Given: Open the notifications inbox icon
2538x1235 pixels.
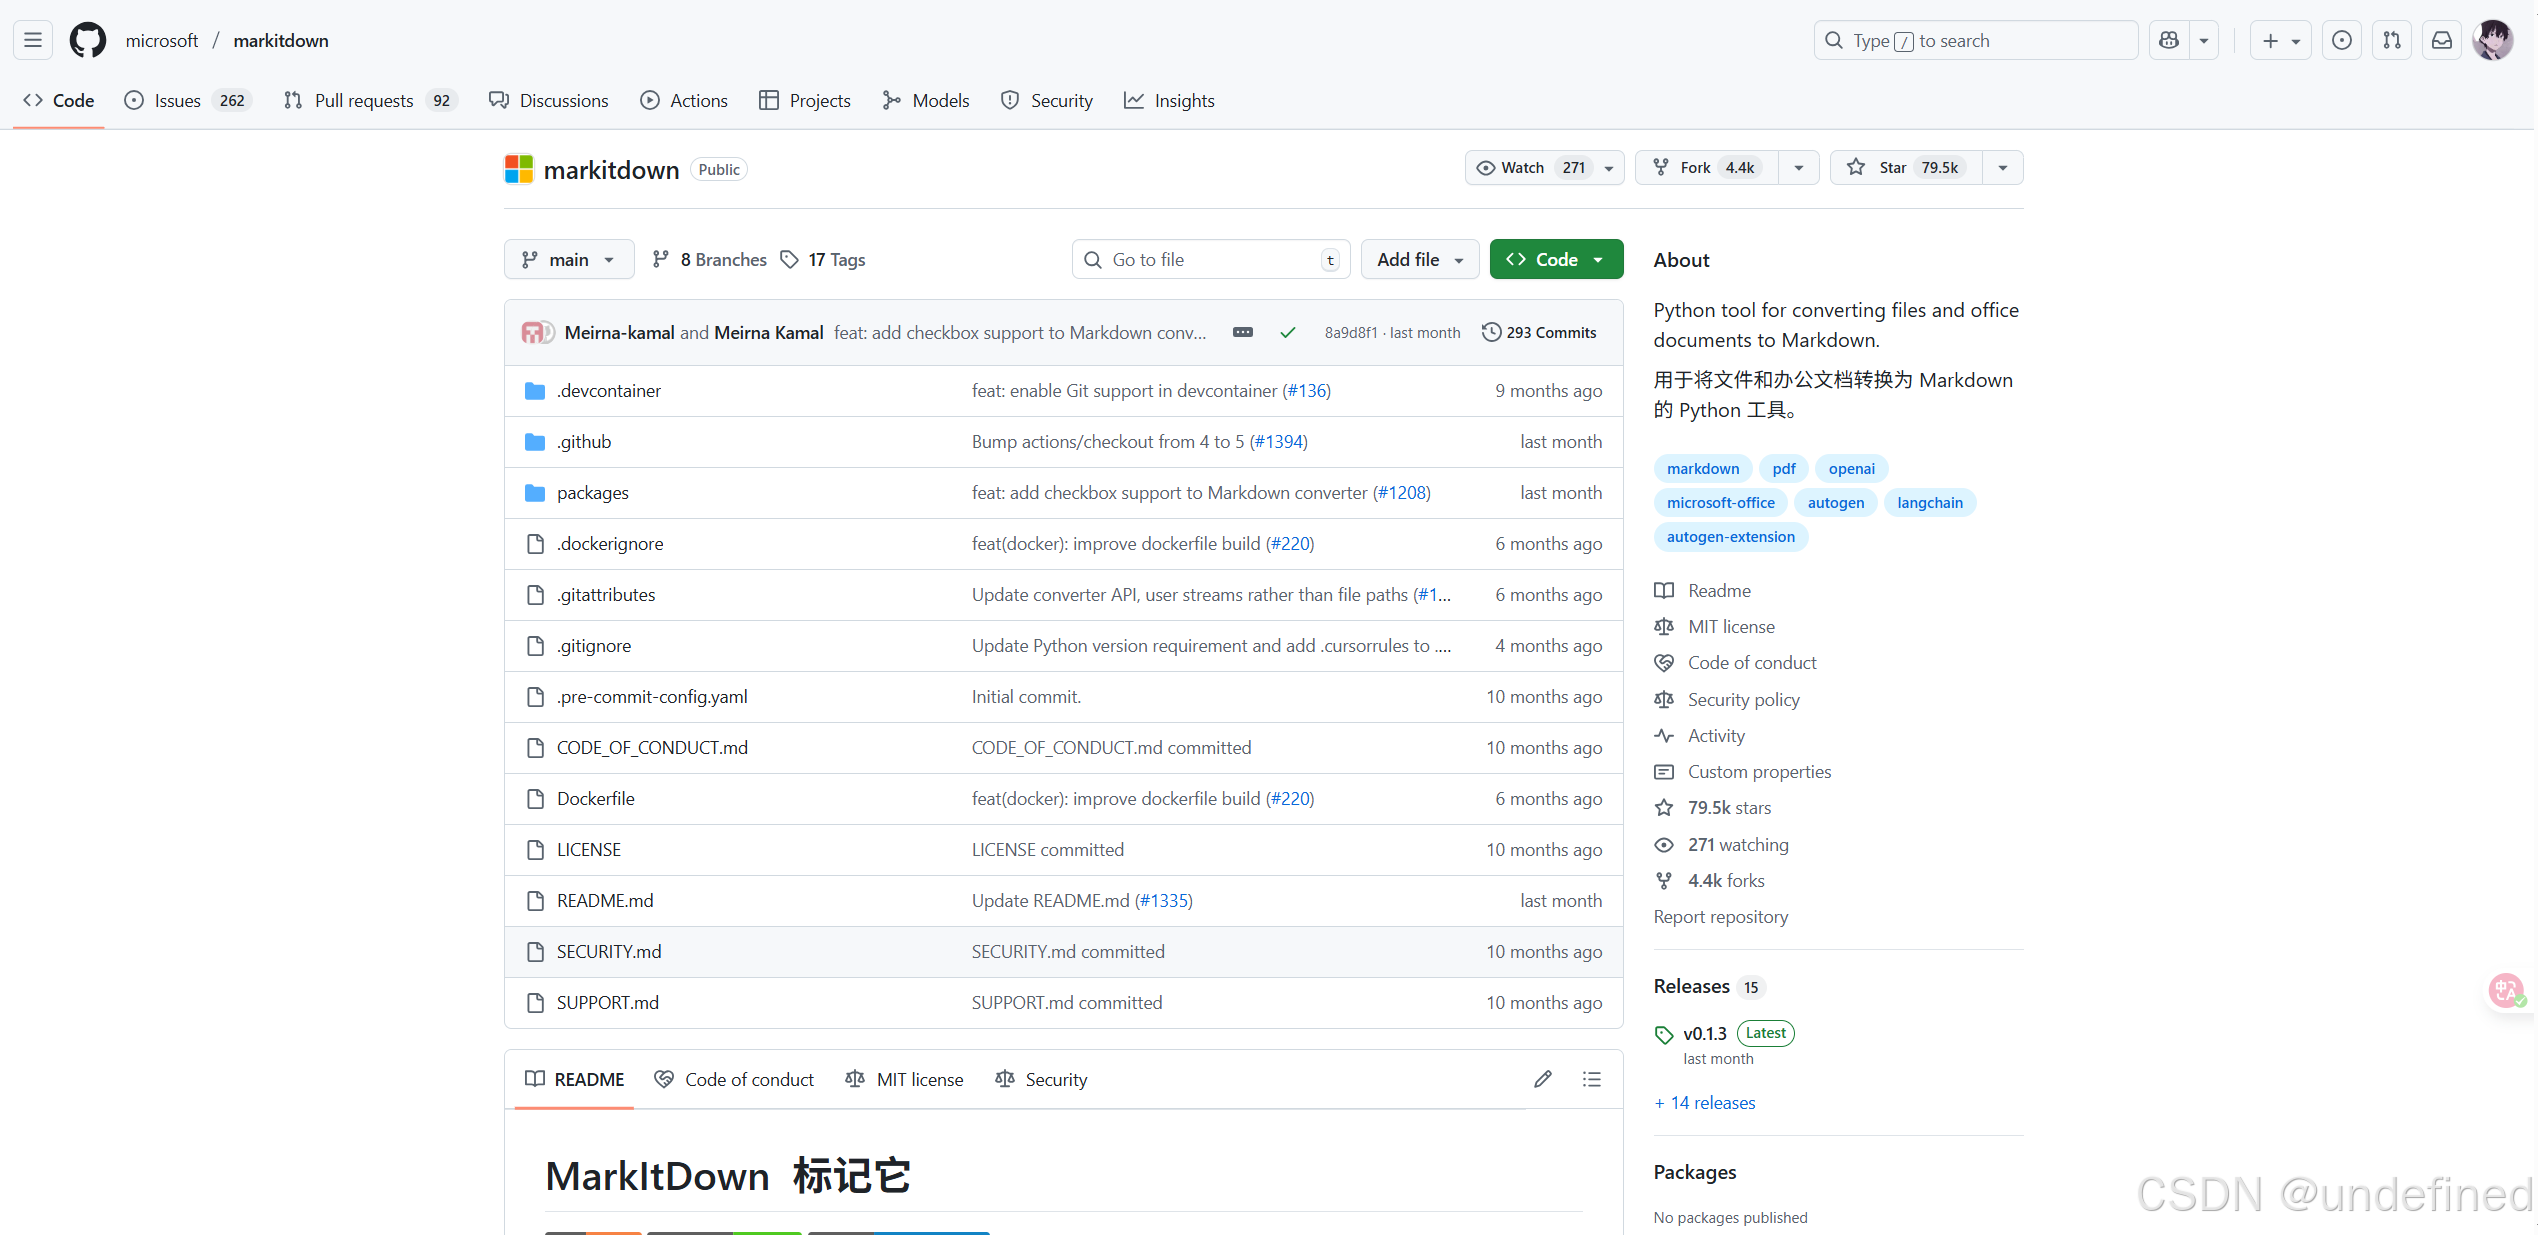Looking at the screenshot, I should [x=2442, y=40].
